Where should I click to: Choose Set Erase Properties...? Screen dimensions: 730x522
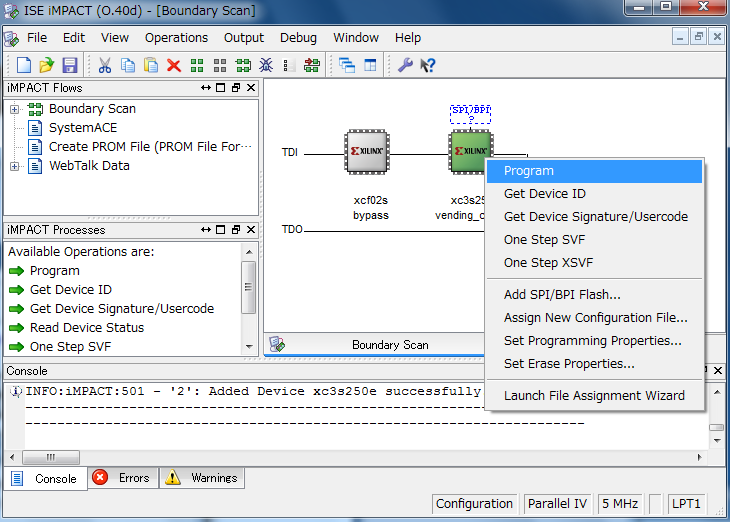594,364
